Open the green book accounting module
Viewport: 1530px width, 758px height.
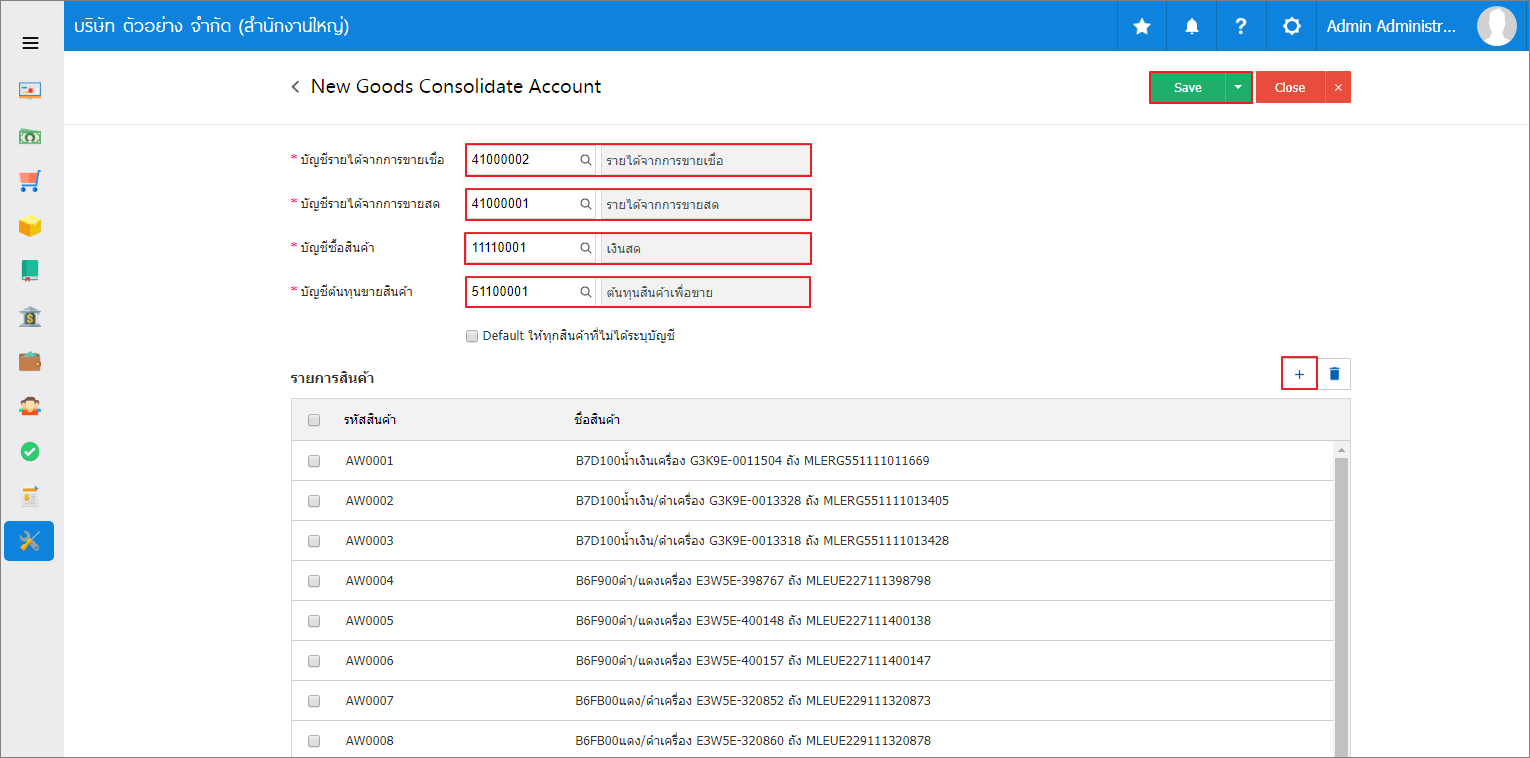pos(29,271)
